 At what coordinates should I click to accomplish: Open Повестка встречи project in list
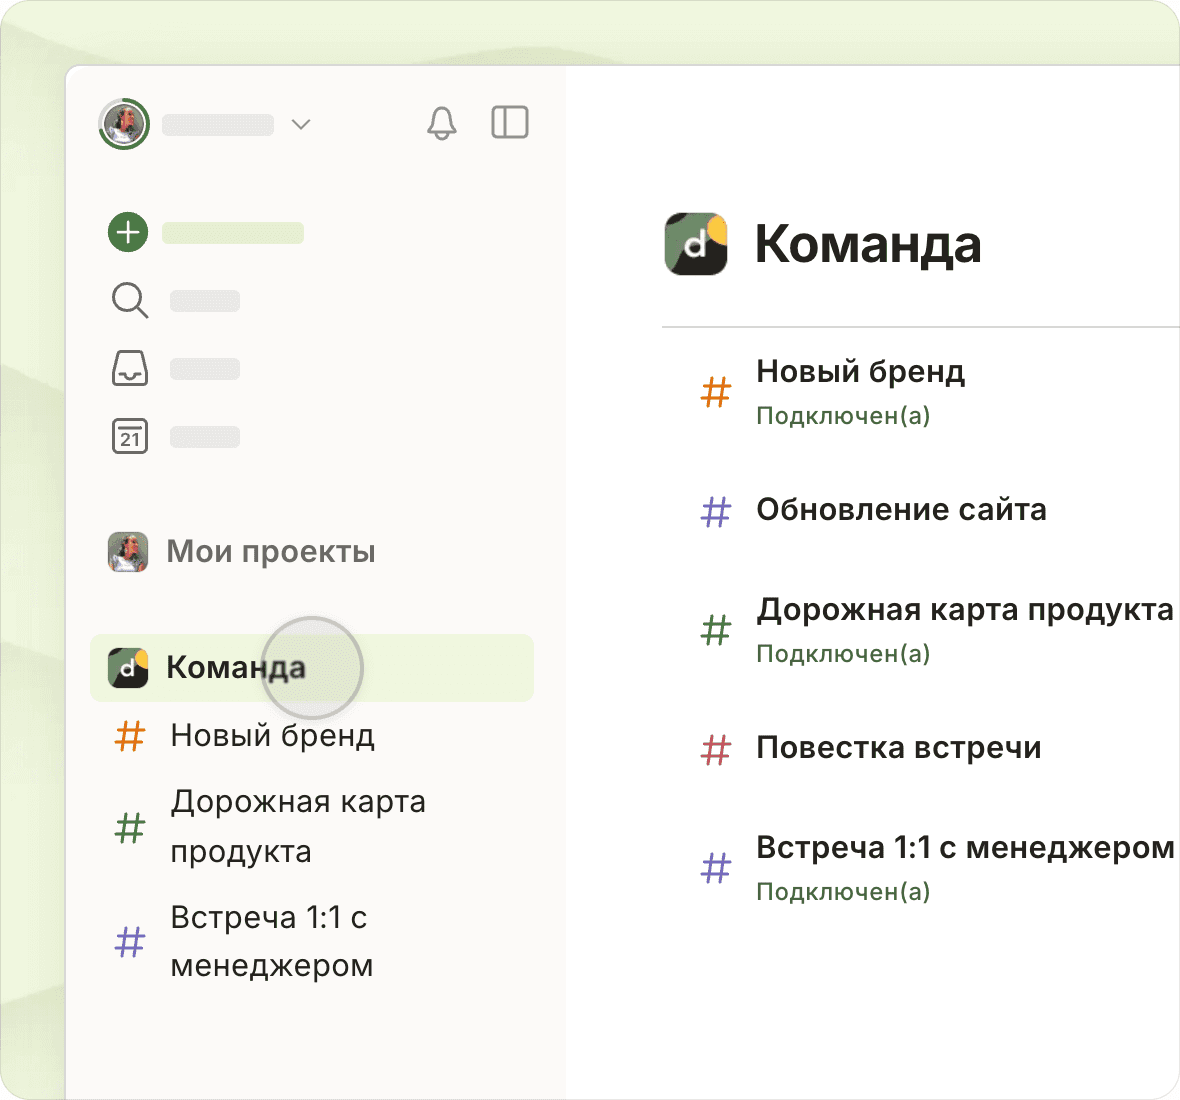pos(898,748)
